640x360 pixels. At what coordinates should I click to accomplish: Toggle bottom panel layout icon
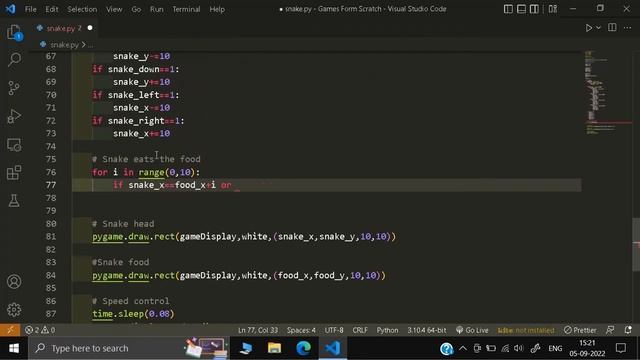pos(521,9)
